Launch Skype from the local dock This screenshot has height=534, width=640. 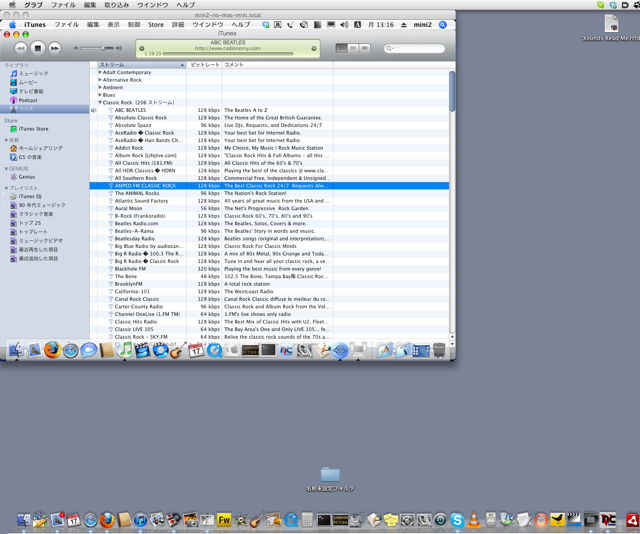point(457,520)
